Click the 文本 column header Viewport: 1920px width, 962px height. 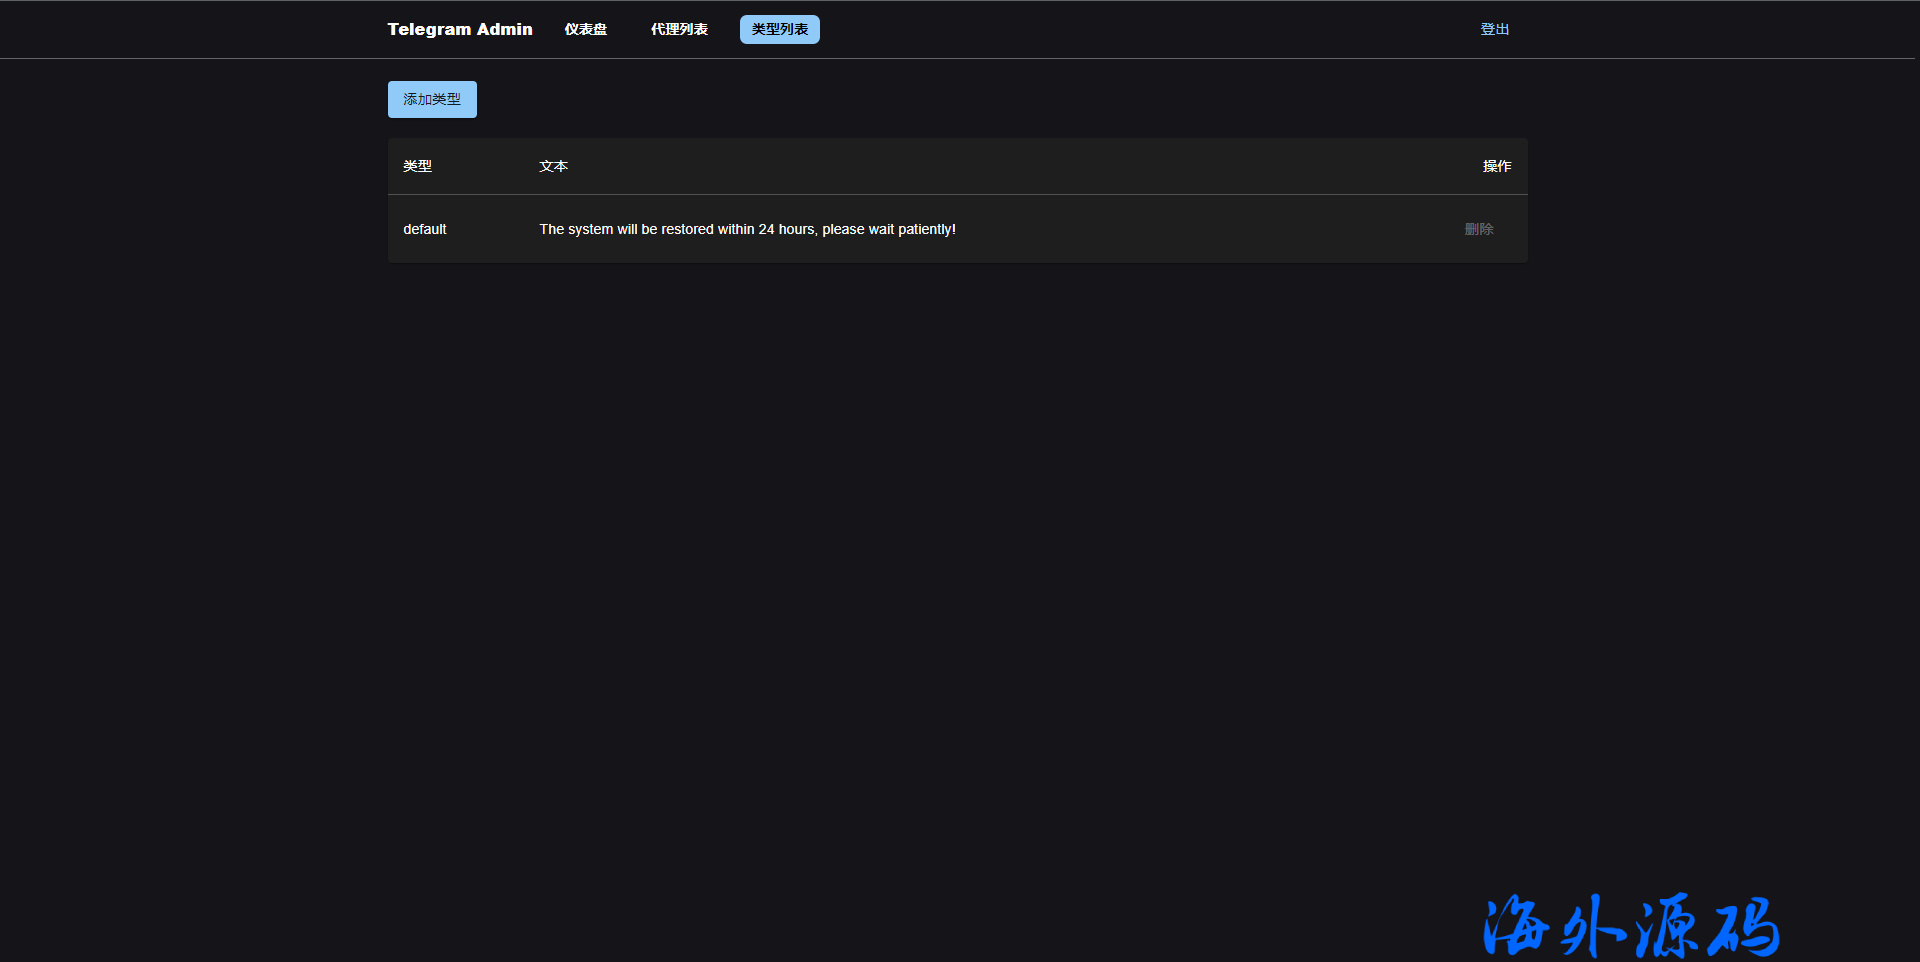click(553, 166)
